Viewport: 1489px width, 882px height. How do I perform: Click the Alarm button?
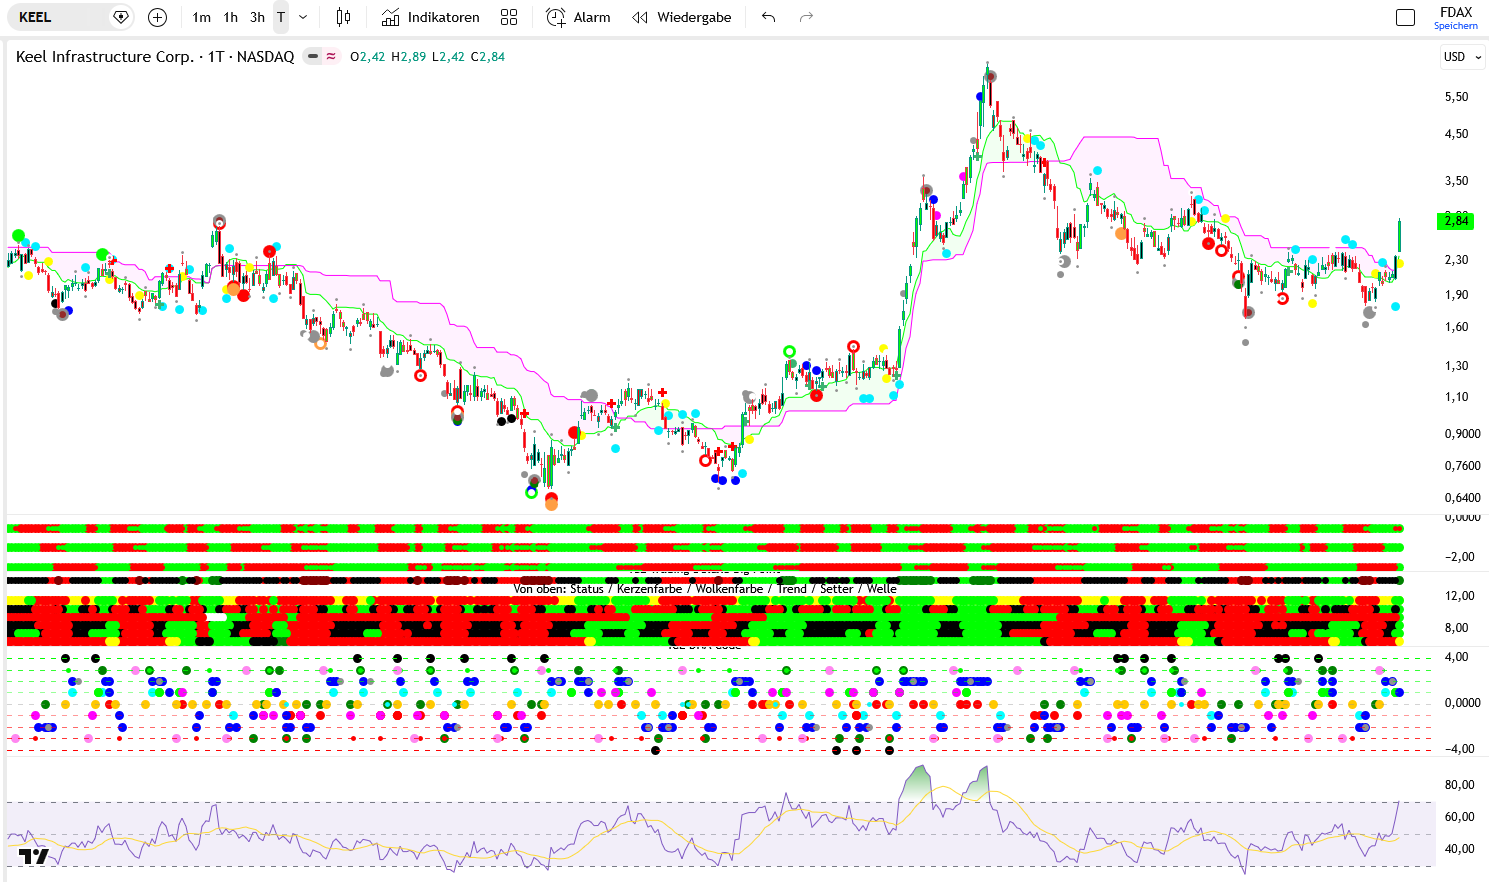click(578, 17)
